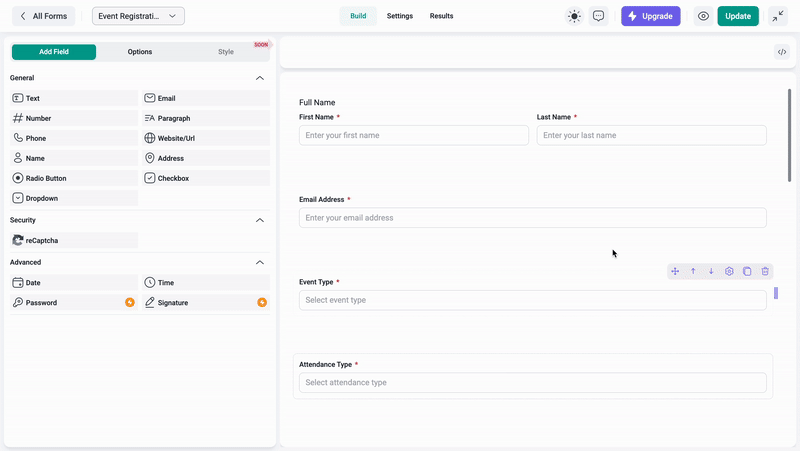
Task: Move the Event Type field up
Action: 693,271
